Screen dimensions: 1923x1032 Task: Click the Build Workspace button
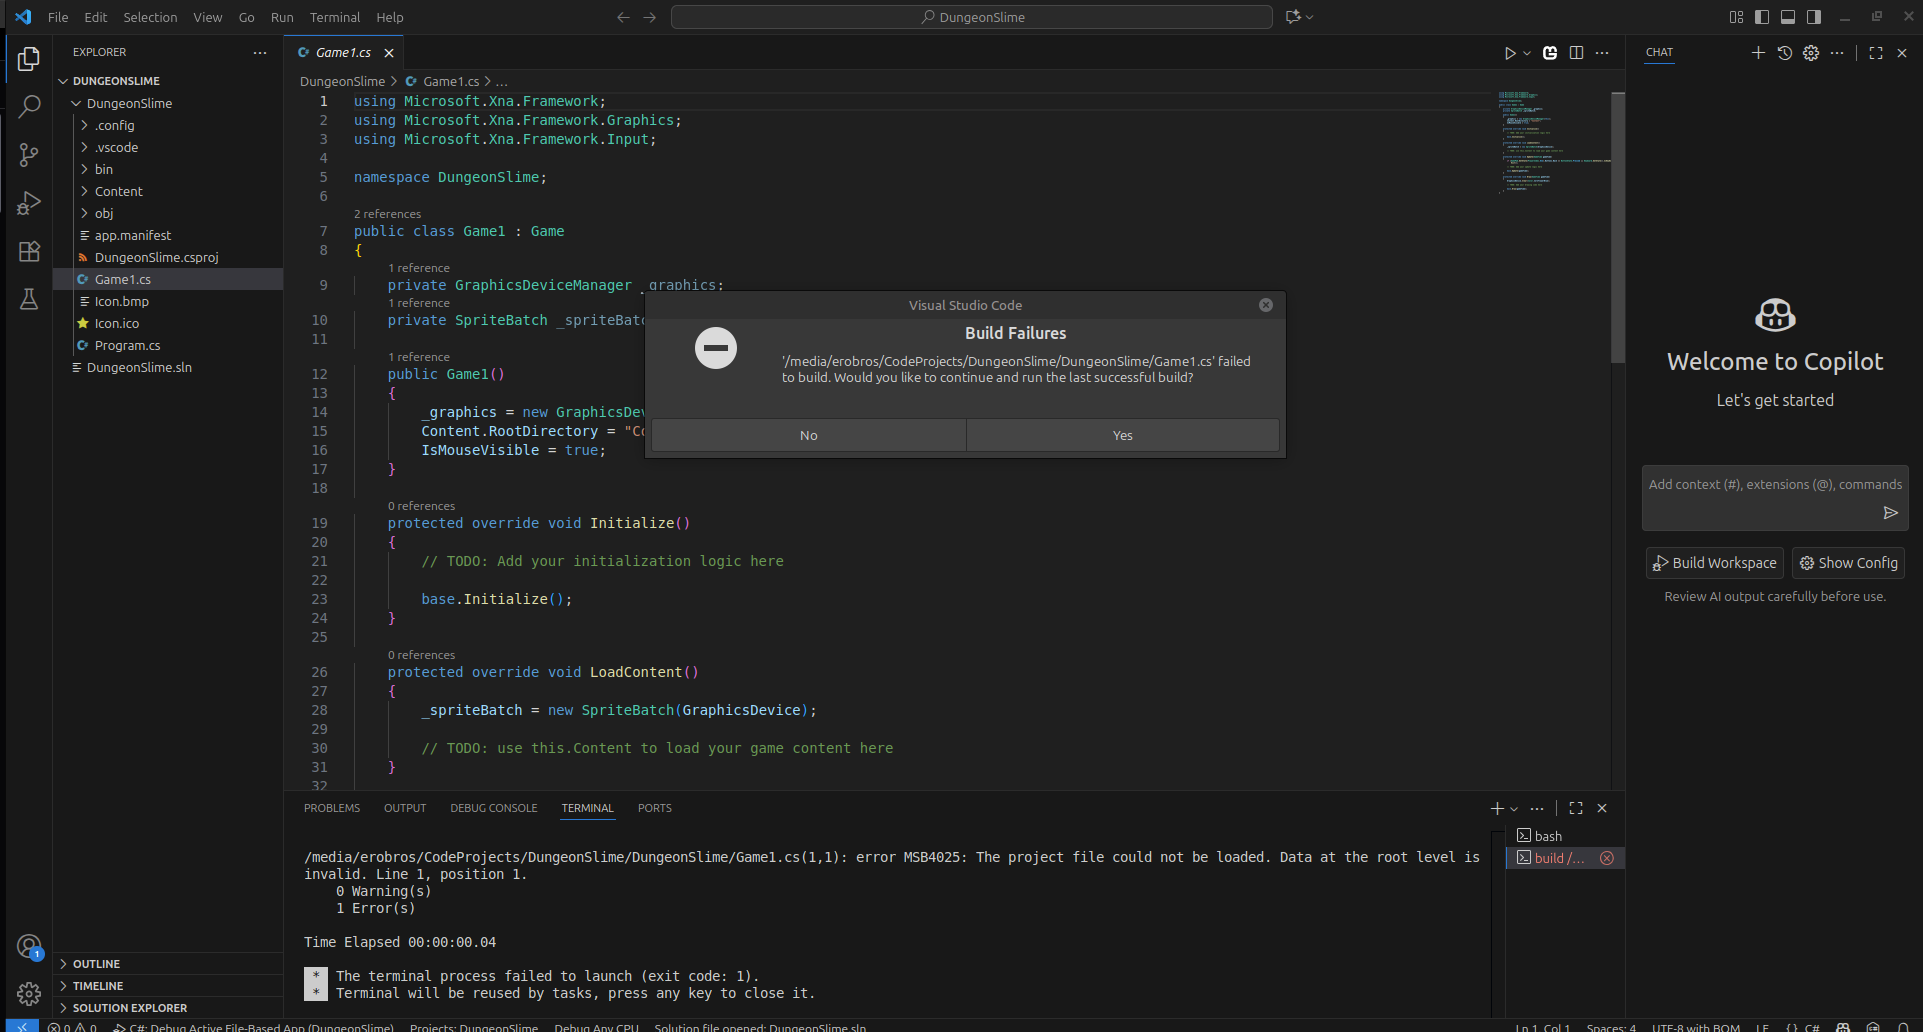1714,563
